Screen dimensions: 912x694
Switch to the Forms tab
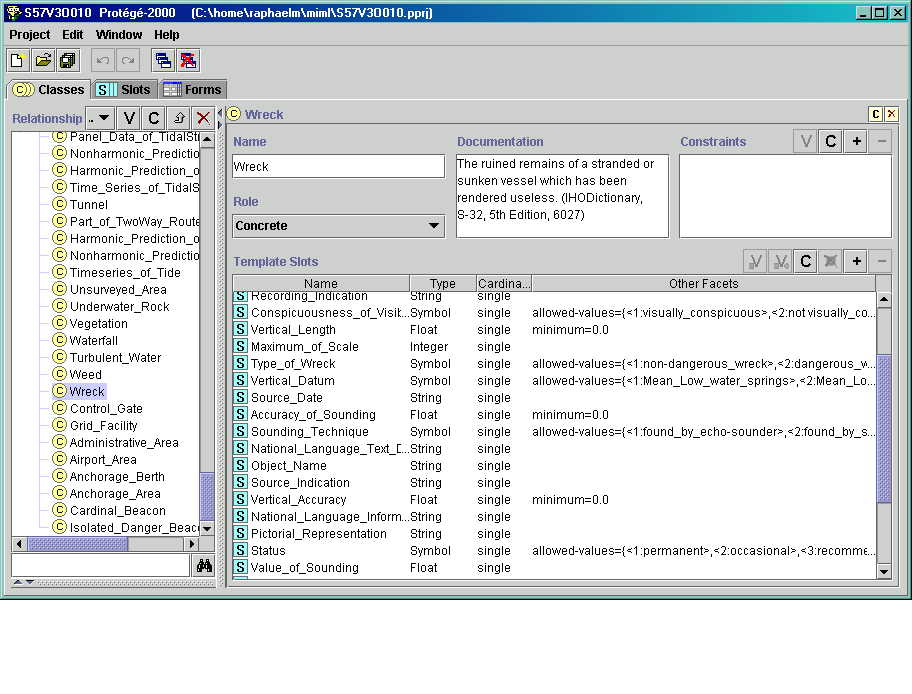[x=193, y=90]
